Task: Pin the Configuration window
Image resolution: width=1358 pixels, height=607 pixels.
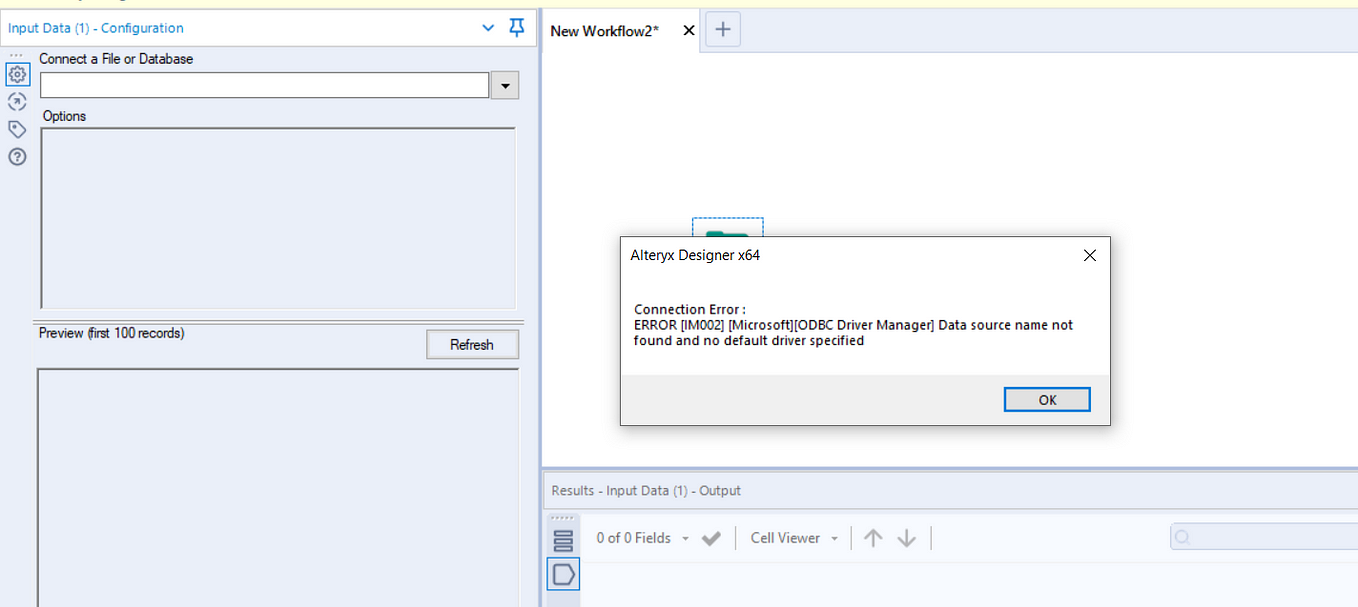Action: (x=517, y=28)
